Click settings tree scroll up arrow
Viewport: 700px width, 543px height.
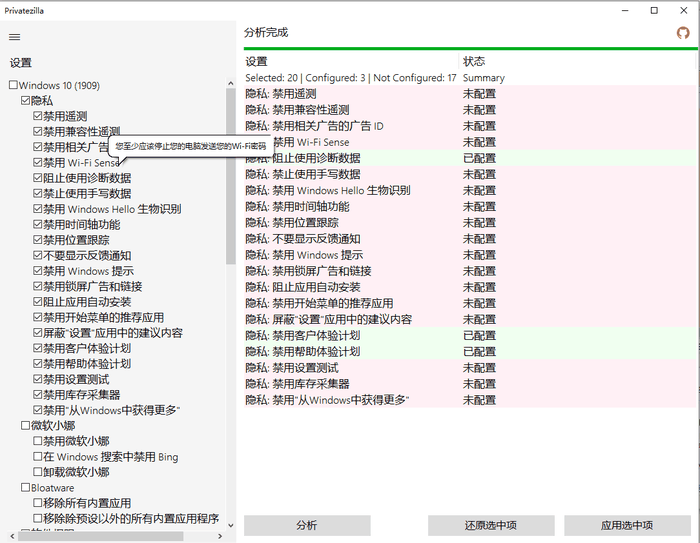pos(230,83)
